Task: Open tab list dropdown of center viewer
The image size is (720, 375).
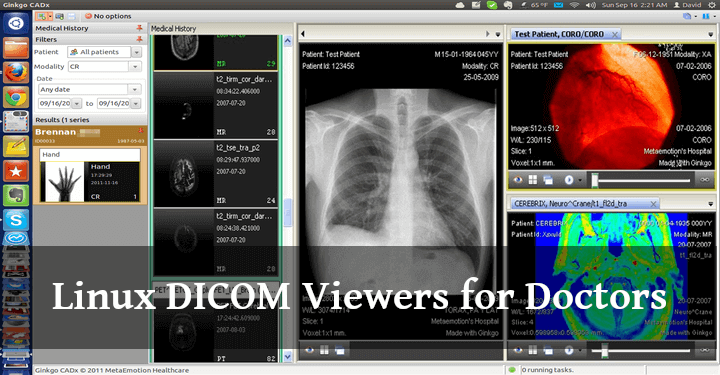Action: pos(498,34)
